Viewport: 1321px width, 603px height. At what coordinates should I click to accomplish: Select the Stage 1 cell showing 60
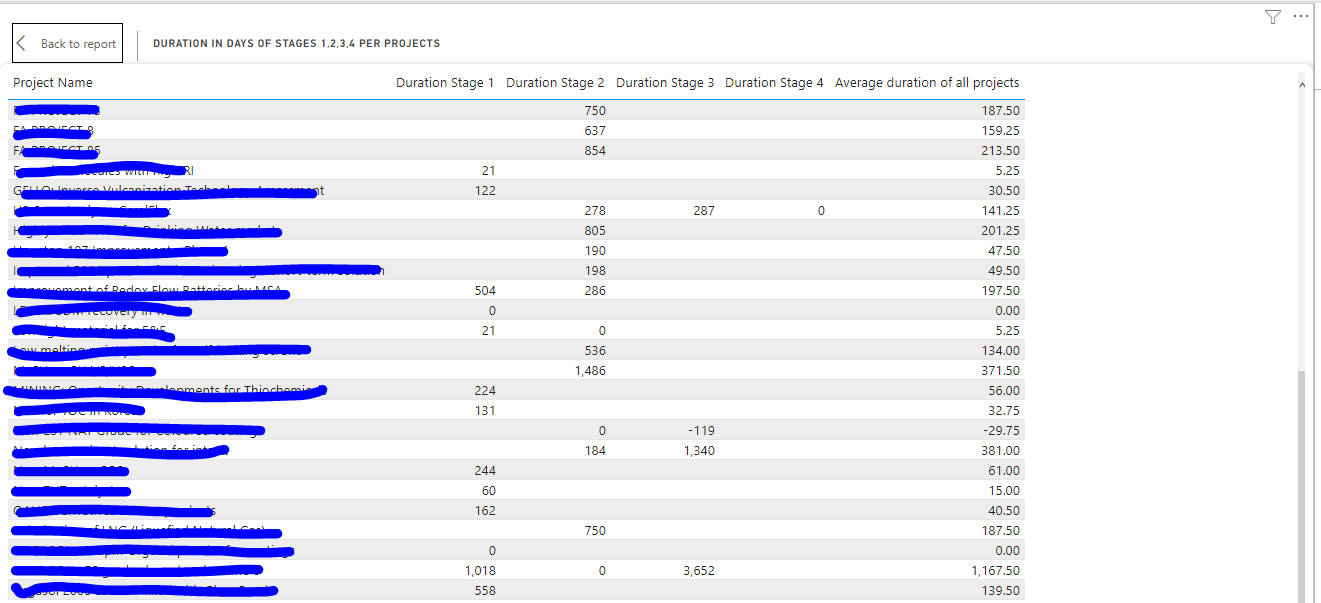[x=489, y=491]
